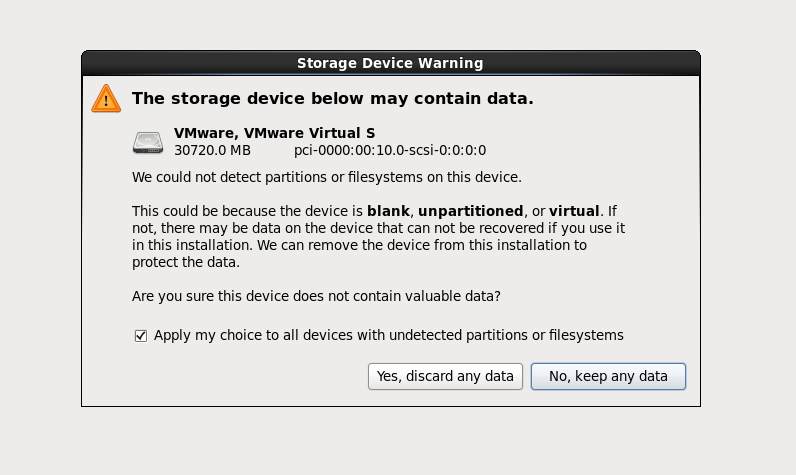The width and height of the screenshot is (796, 475).
Task: Click the 'Are you sure this device' question text
Action: coord(316,297)
